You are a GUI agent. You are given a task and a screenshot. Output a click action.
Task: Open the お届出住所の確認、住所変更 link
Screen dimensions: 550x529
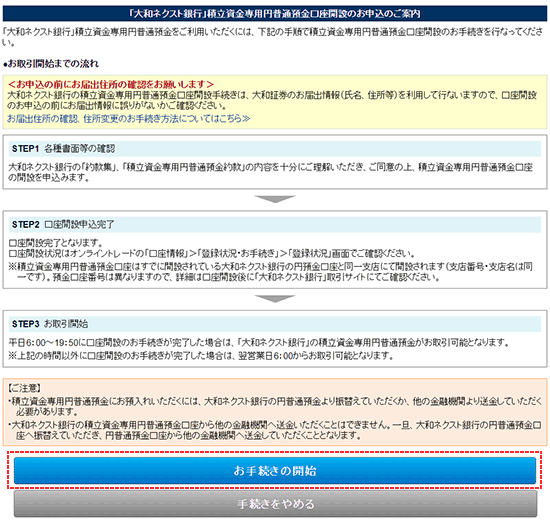(128, 119)
